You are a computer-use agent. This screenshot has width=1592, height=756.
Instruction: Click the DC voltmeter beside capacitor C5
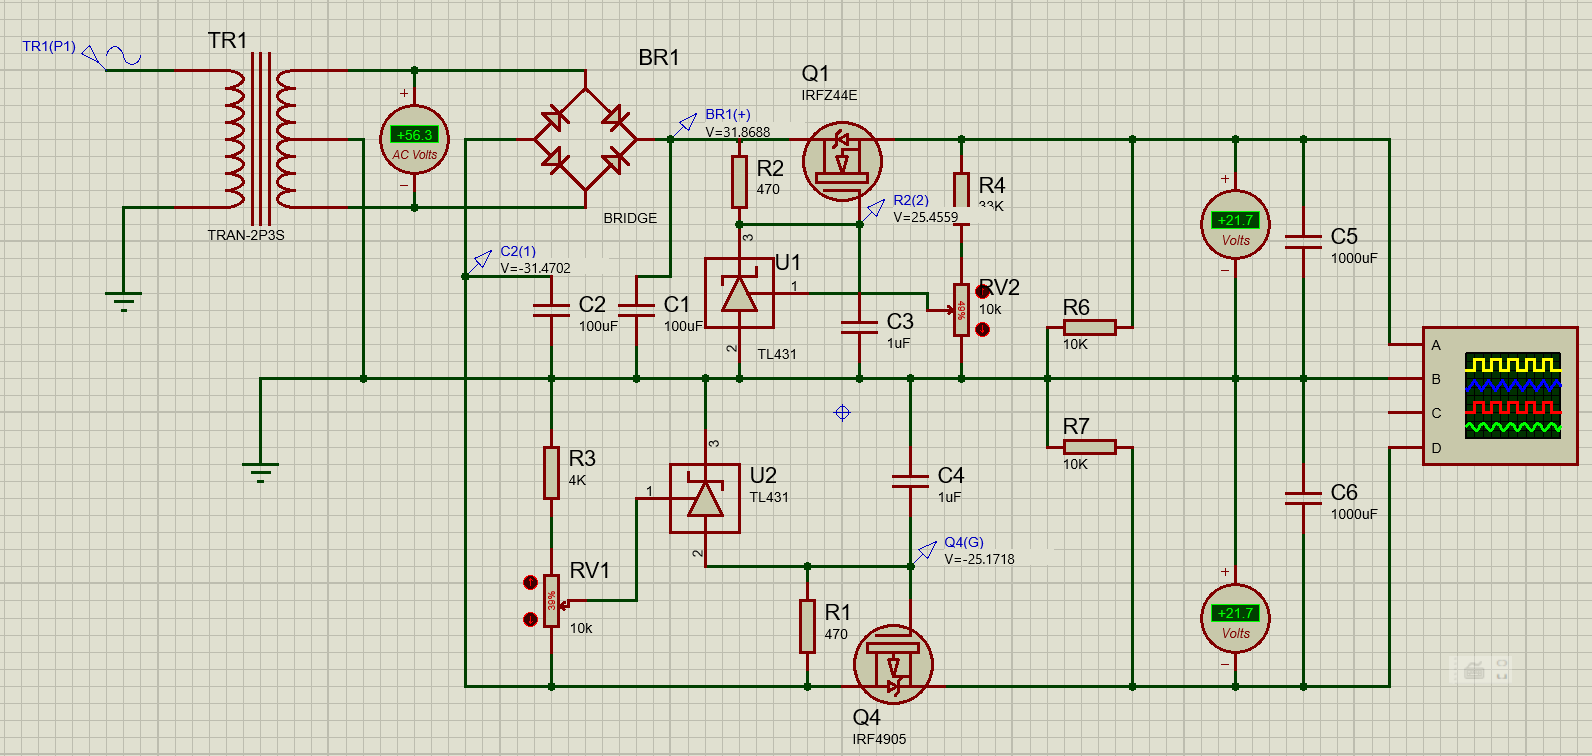1235,225
